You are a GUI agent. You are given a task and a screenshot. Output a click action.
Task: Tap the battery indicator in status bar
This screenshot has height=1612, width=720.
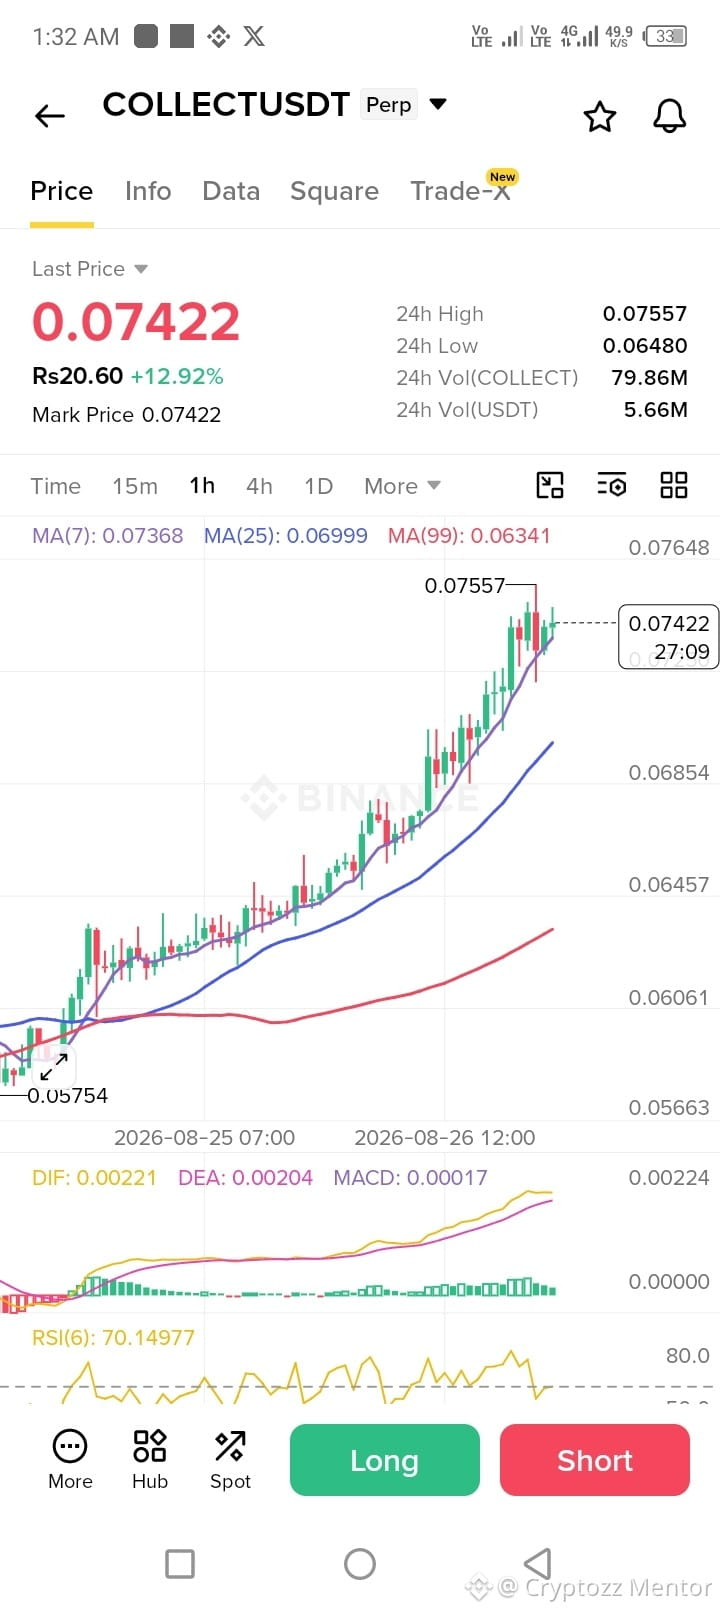[x=666, y=37]
